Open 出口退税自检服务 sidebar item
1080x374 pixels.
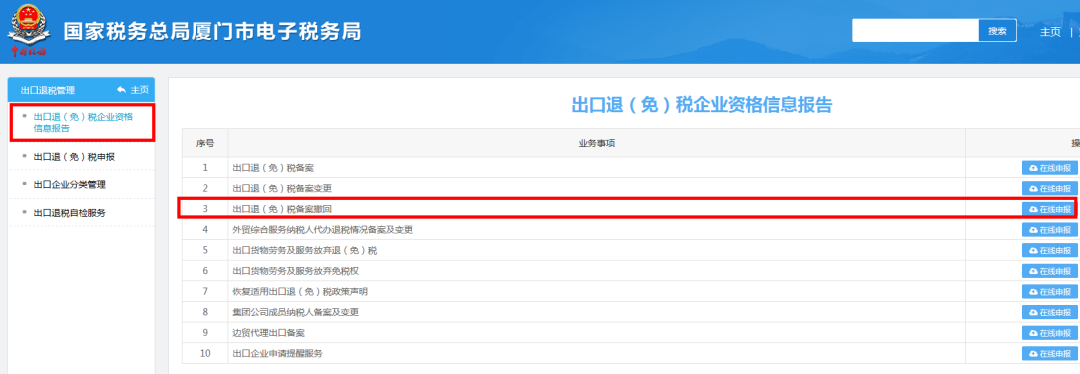click(70, 213)
